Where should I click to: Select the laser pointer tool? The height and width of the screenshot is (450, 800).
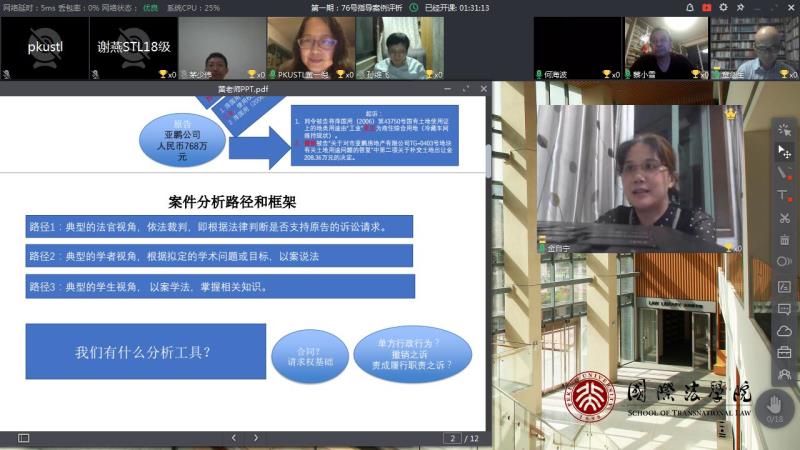(784, 130)
